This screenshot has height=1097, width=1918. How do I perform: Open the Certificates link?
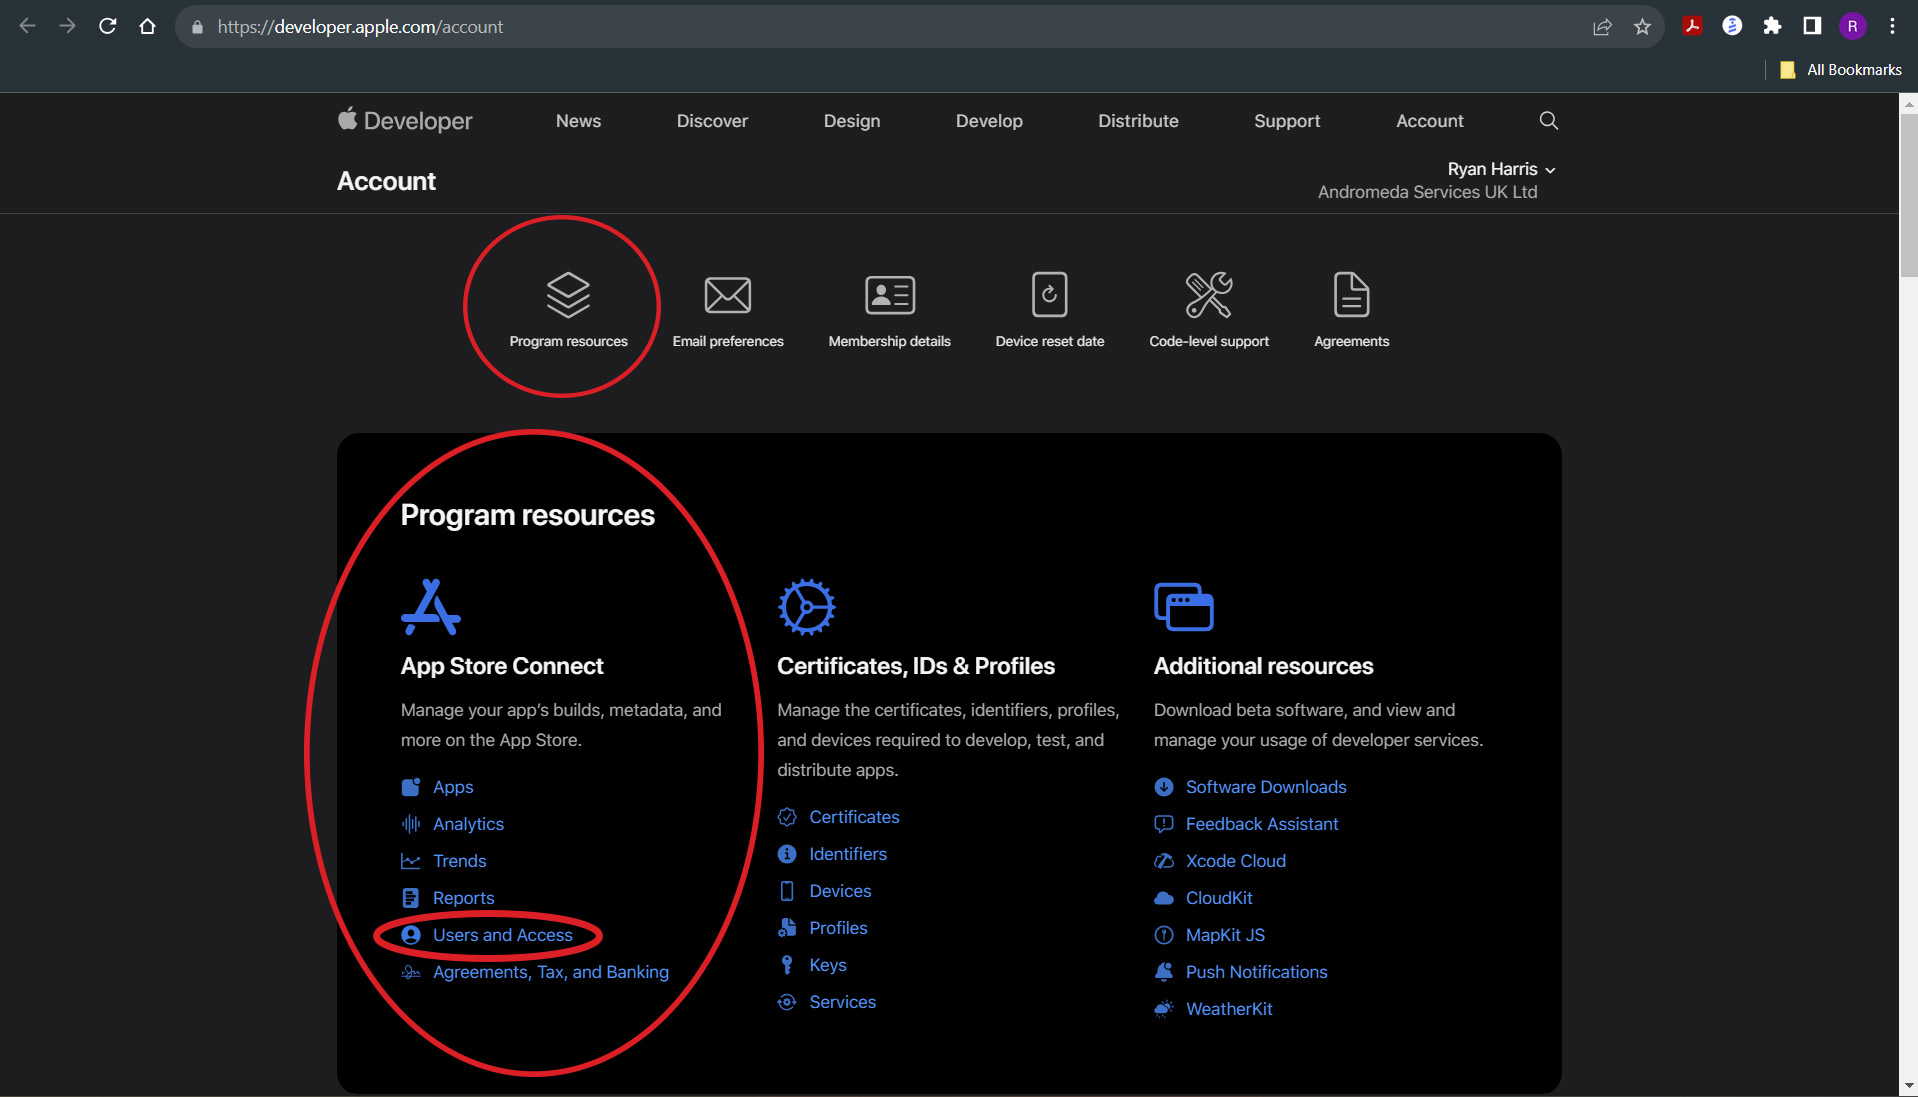(x=854, y=817)
